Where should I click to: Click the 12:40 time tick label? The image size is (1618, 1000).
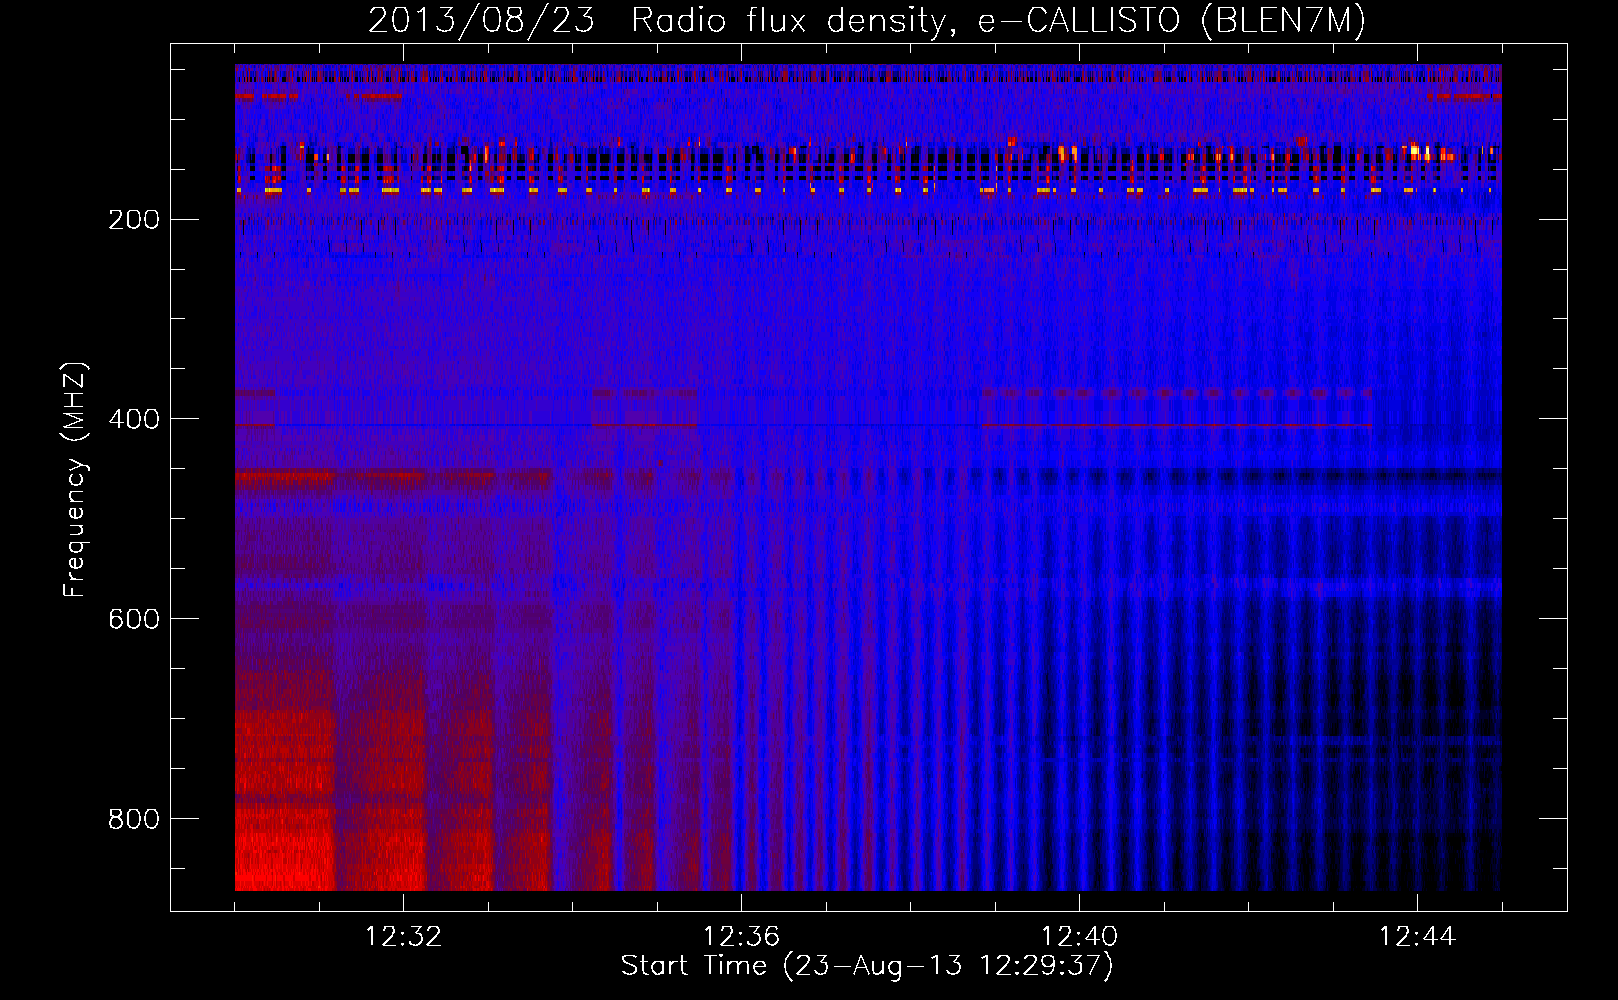[x=1079, y=937]
